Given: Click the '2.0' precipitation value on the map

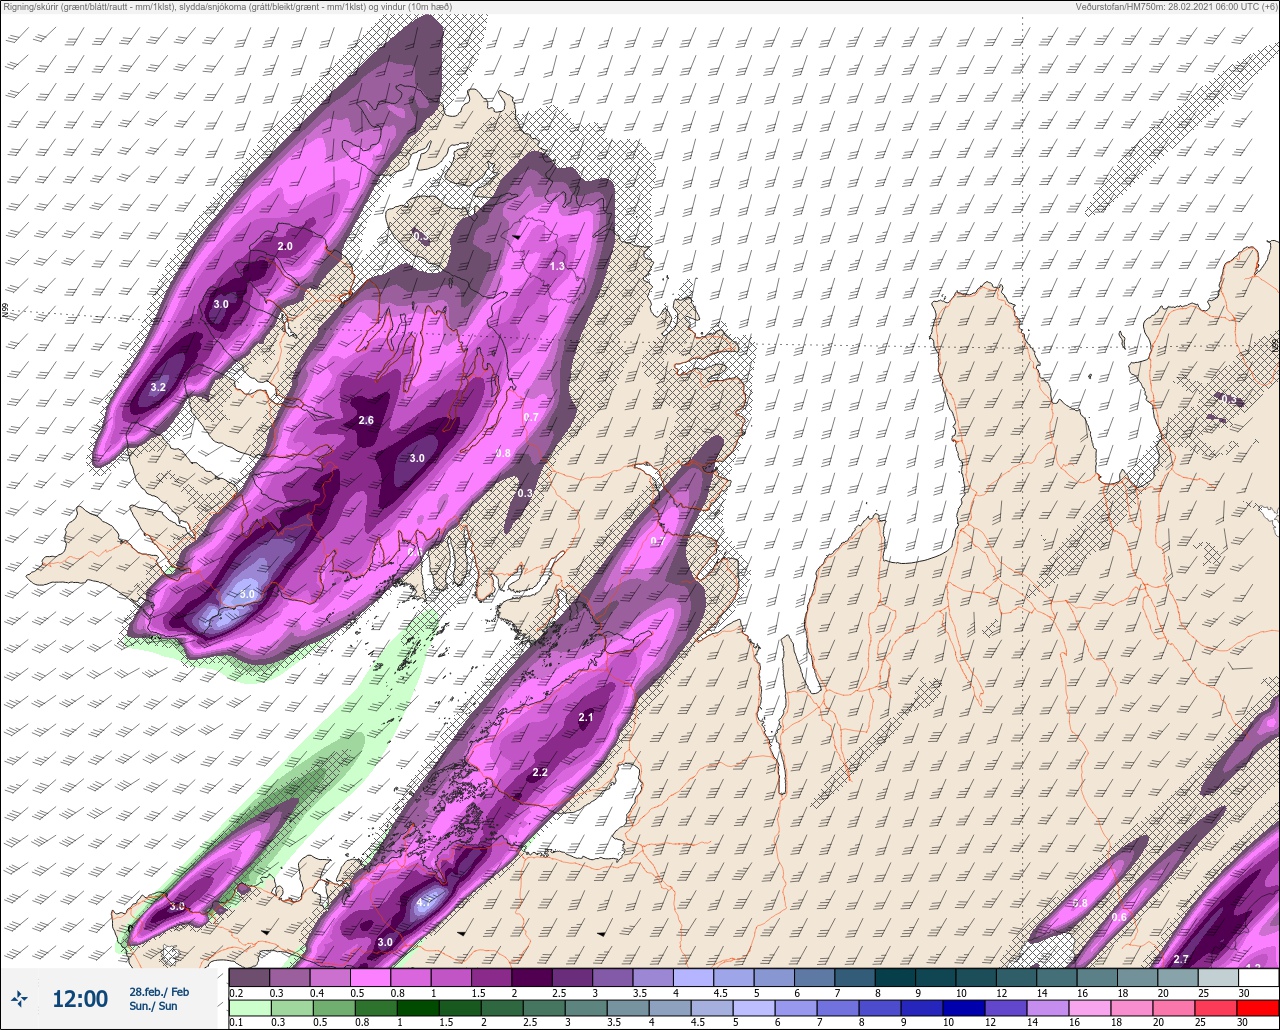Looking at the screenshot, I should coord(285,246).
